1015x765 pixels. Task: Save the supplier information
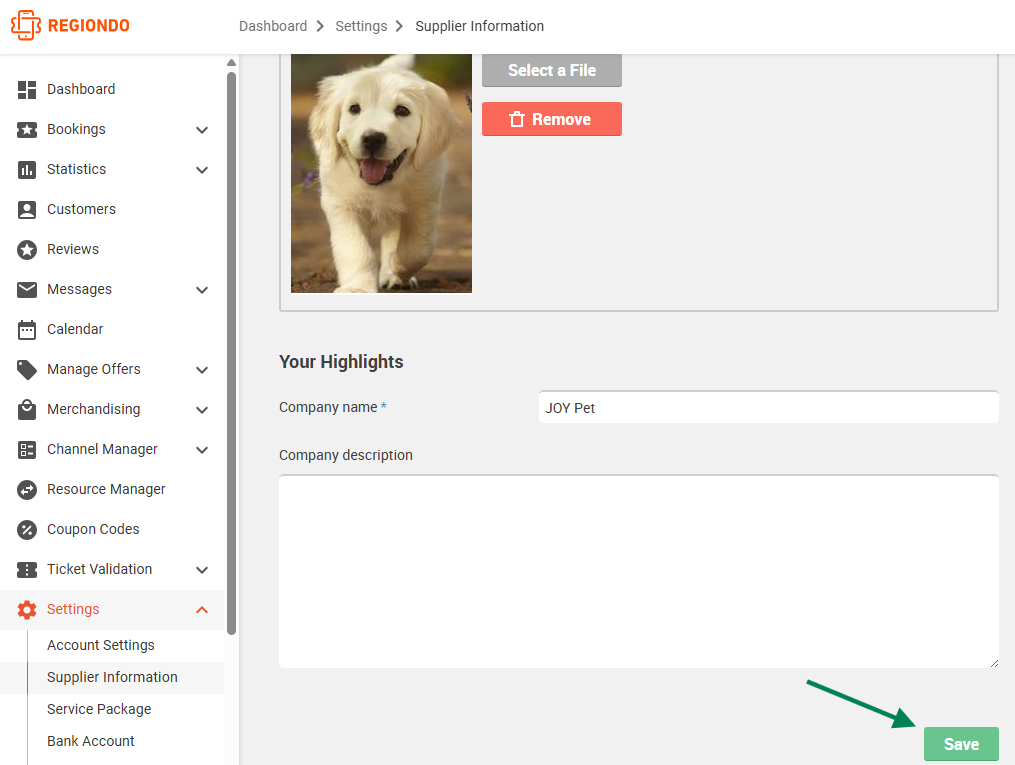(x=961, y=744)
